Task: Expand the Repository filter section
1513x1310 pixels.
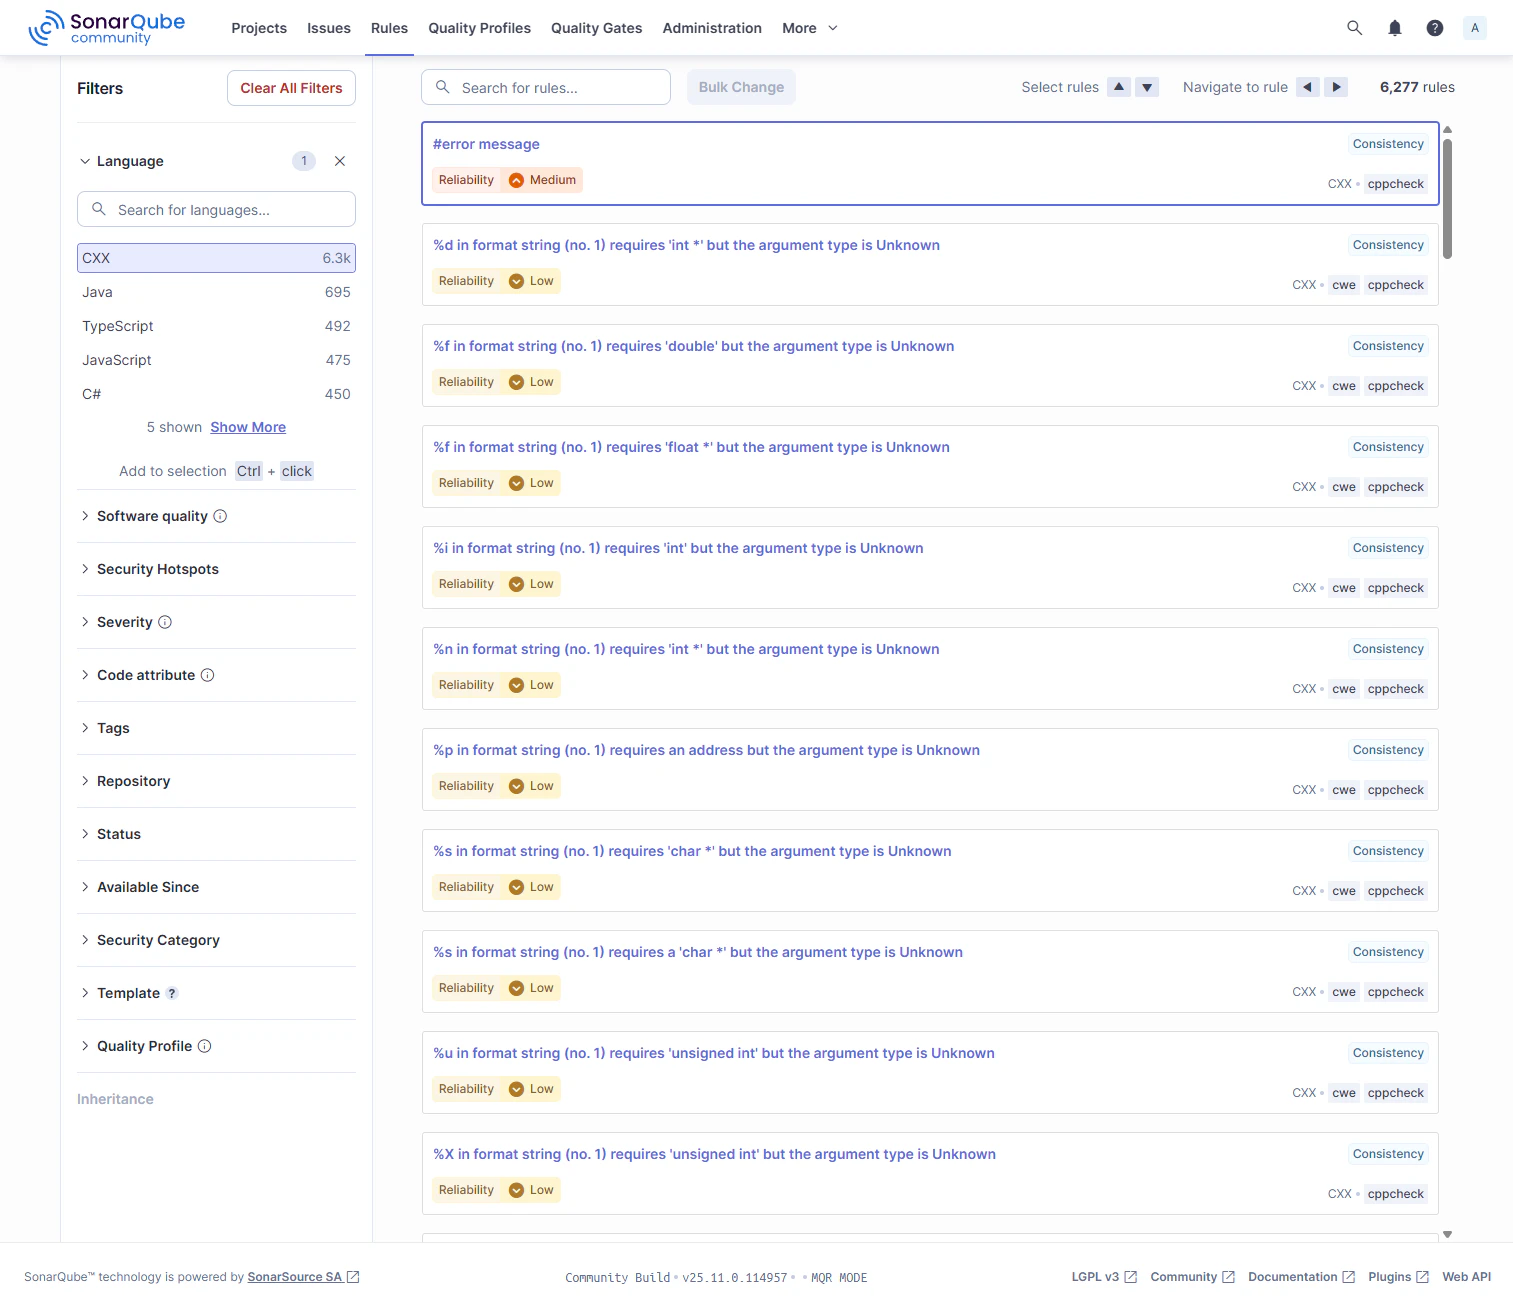Action: click(x=133, y=781)
